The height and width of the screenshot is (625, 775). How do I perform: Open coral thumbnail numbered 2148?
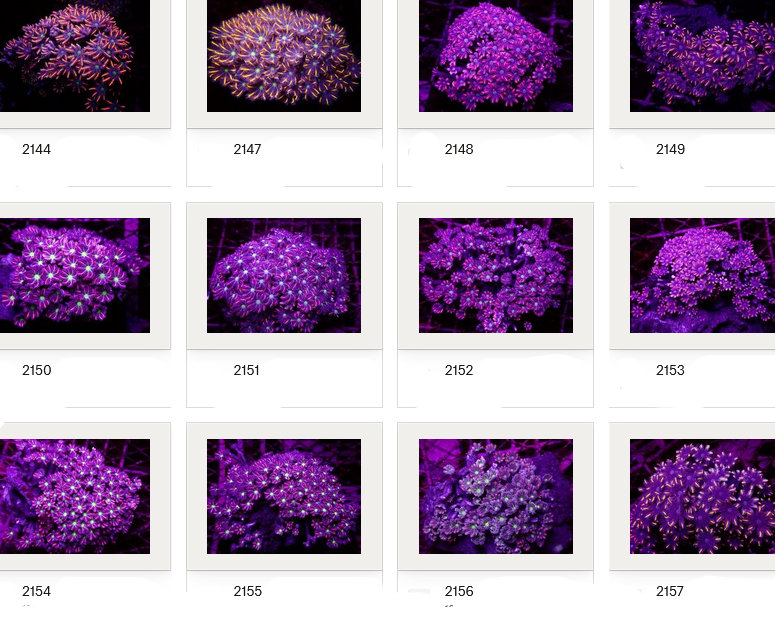(496, 56)
